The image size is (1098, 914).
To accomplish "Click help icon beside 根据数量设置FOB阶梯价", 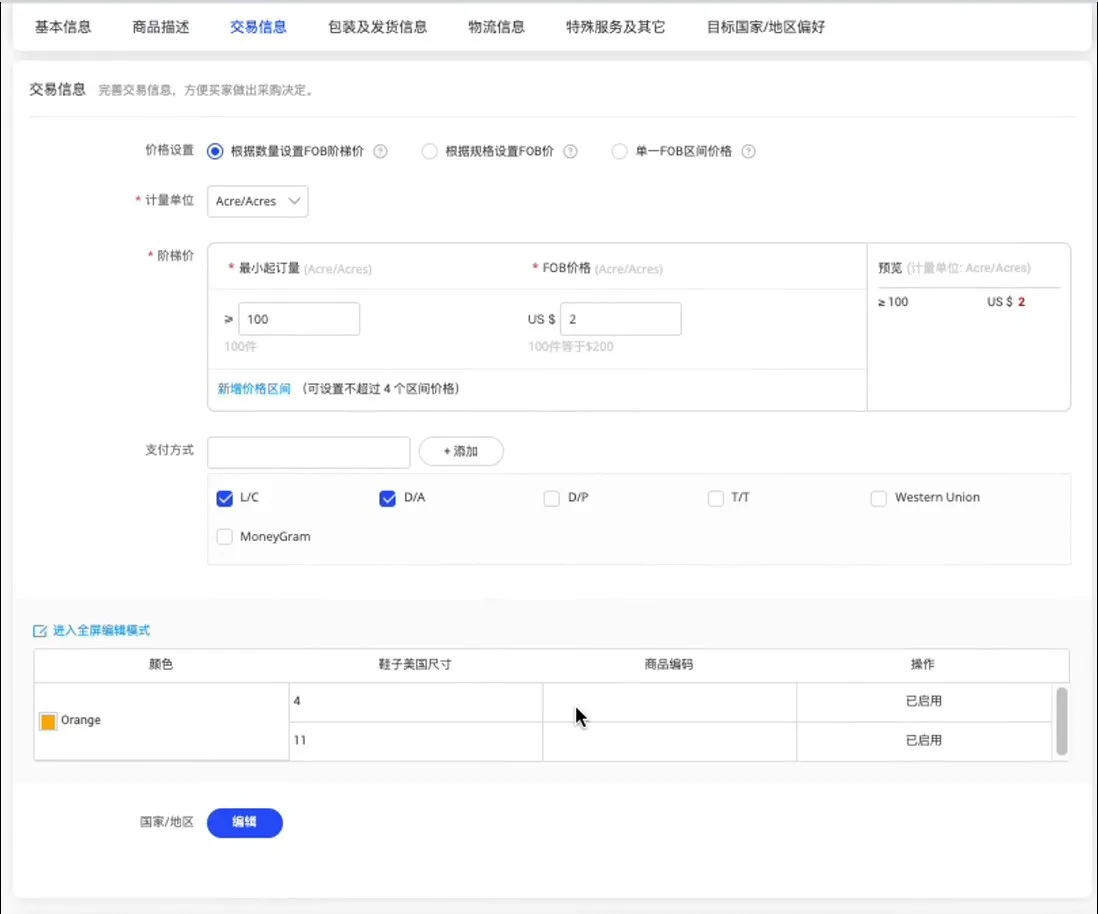I will click(380, 152).
